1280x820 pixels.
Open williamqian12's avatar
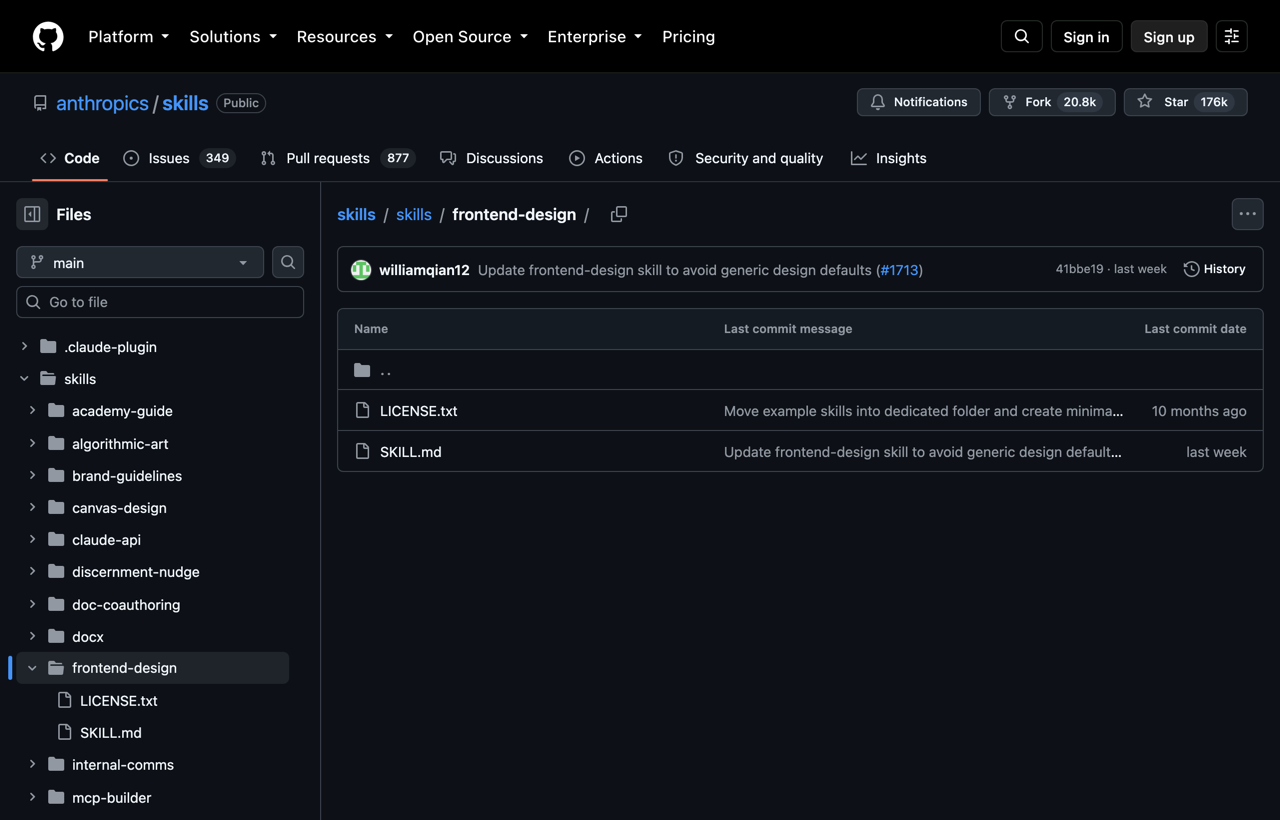361,270
